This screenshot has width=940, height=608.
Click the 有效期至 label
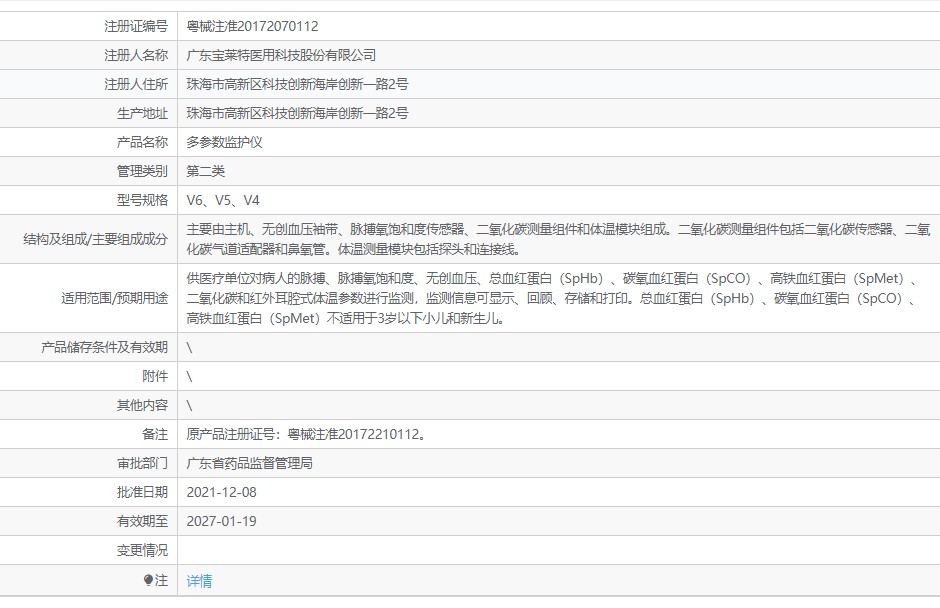(142, 521)
